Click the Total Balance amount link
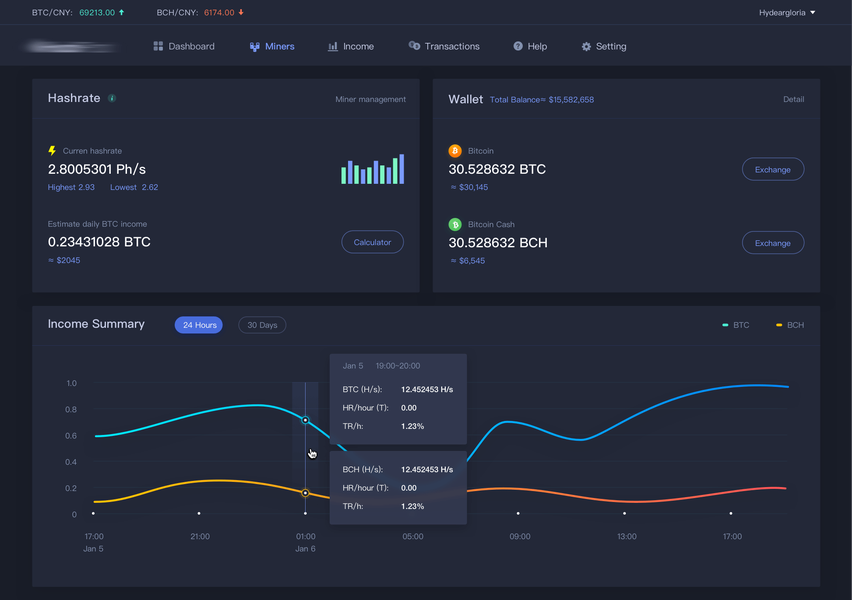This screenshot has width=852, height=600. (x=542, y=99)
